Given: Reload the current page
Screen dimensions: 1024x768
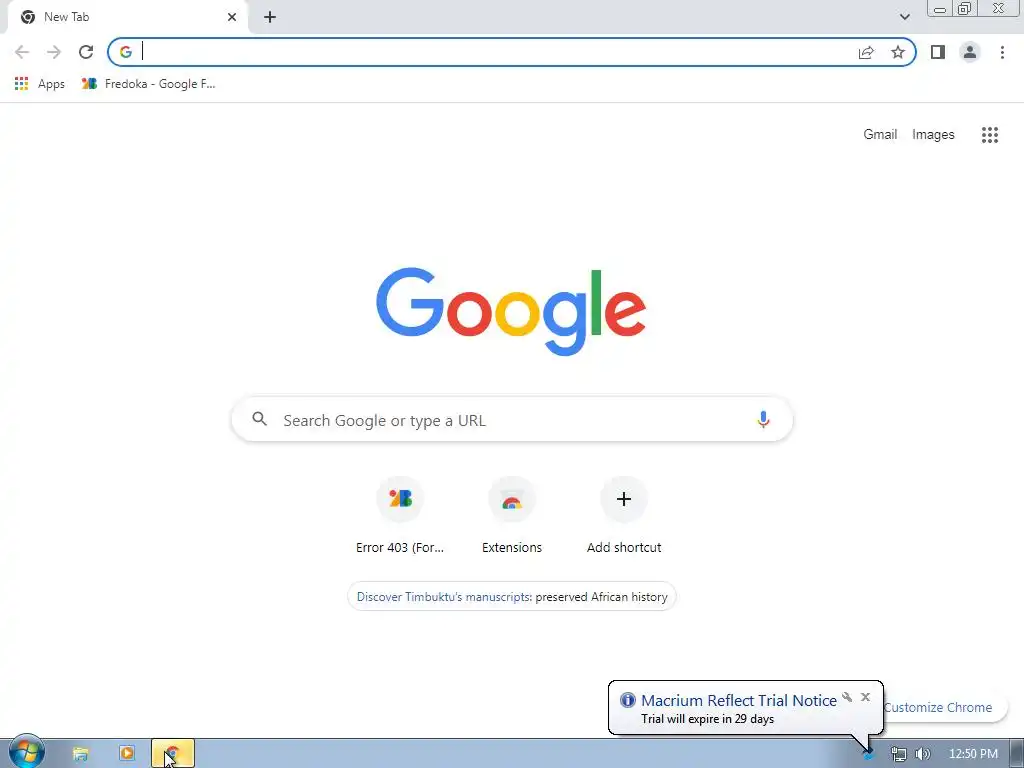Looking at the screenshot, I should (86, 52).
